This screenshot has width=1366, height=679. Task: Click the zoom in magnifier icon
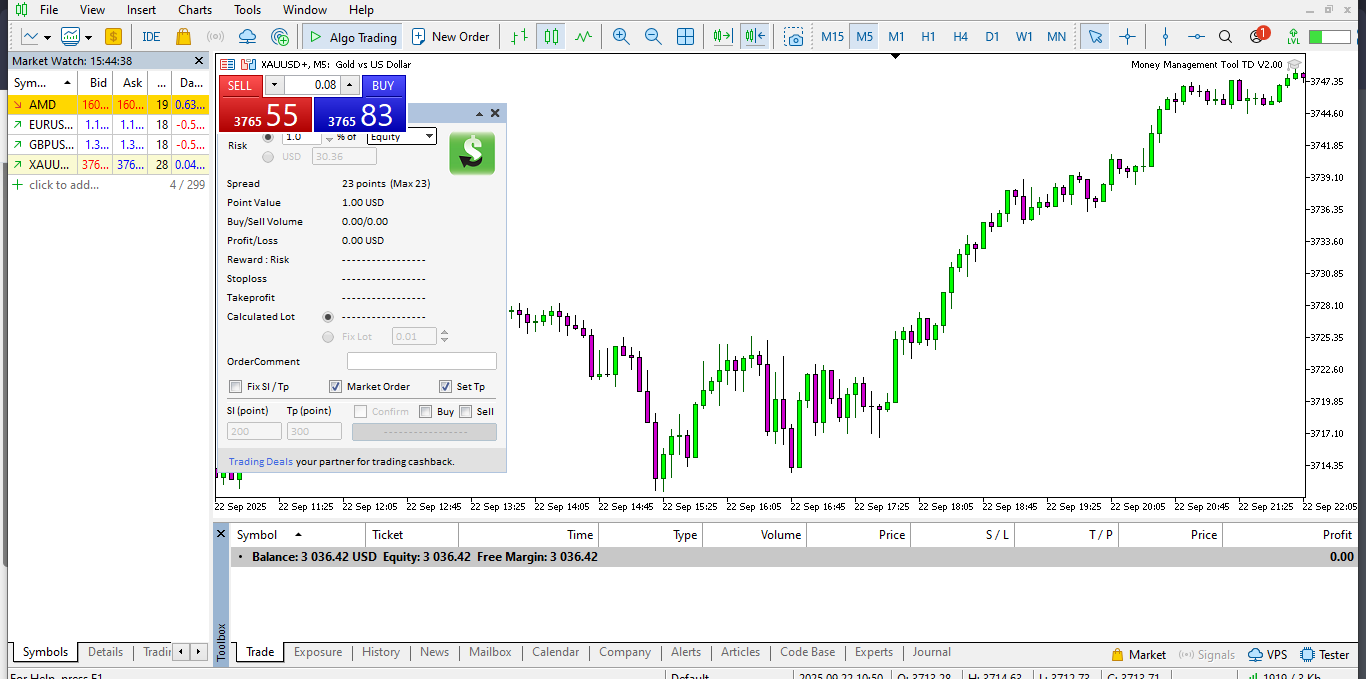pyautogui.click(x=621, y=37)
